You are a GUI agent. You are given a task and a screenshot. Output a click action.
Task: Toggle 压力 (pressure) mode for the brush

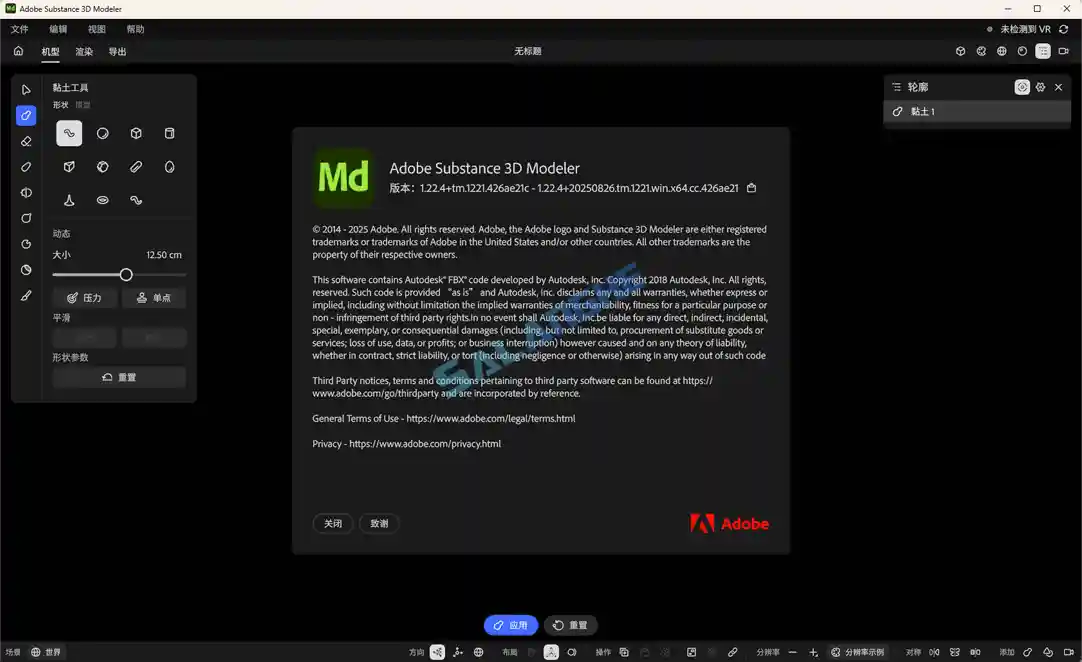coord(85,296)
